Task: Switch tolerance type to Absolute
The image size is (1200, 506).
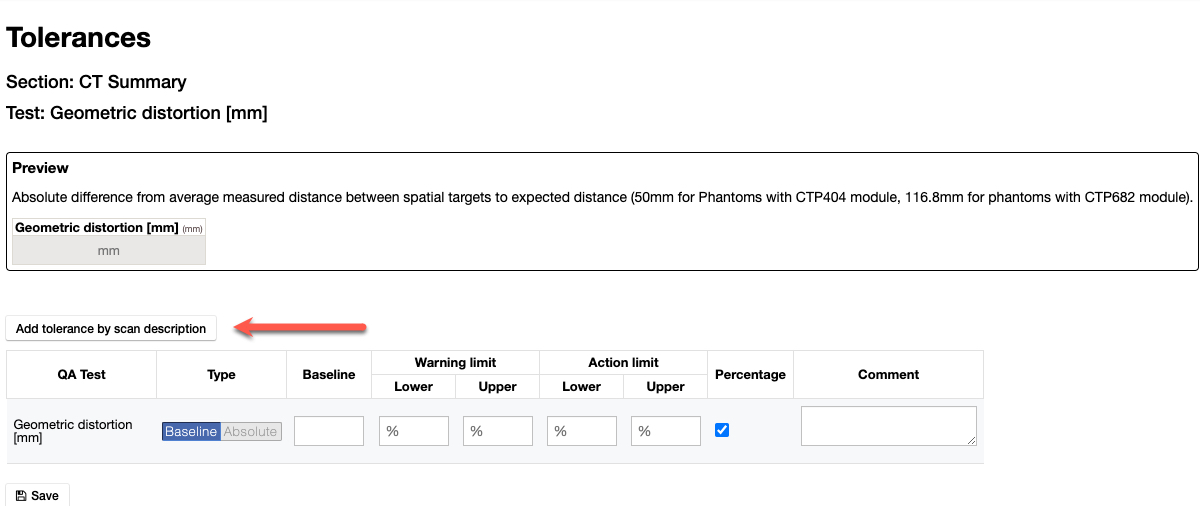Action: 250,432
